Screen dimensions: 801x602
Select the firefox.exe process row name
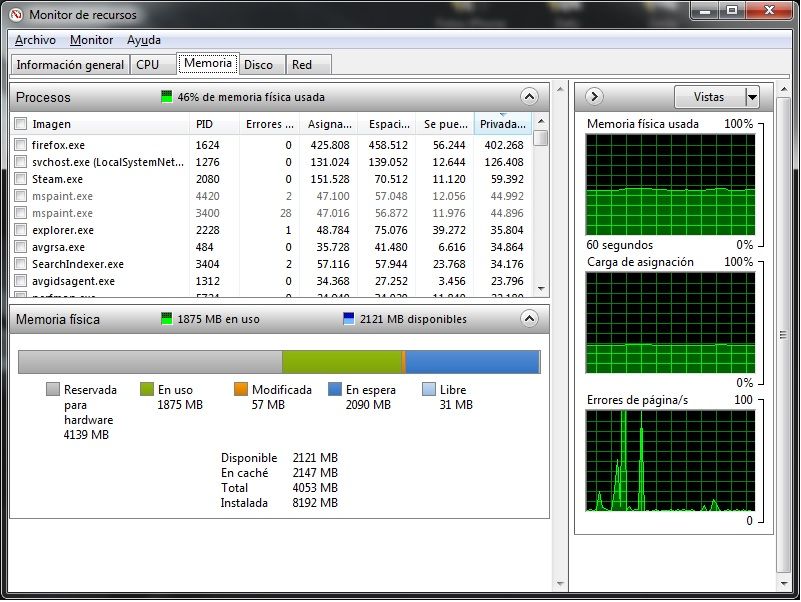click(x=58, y=145)
